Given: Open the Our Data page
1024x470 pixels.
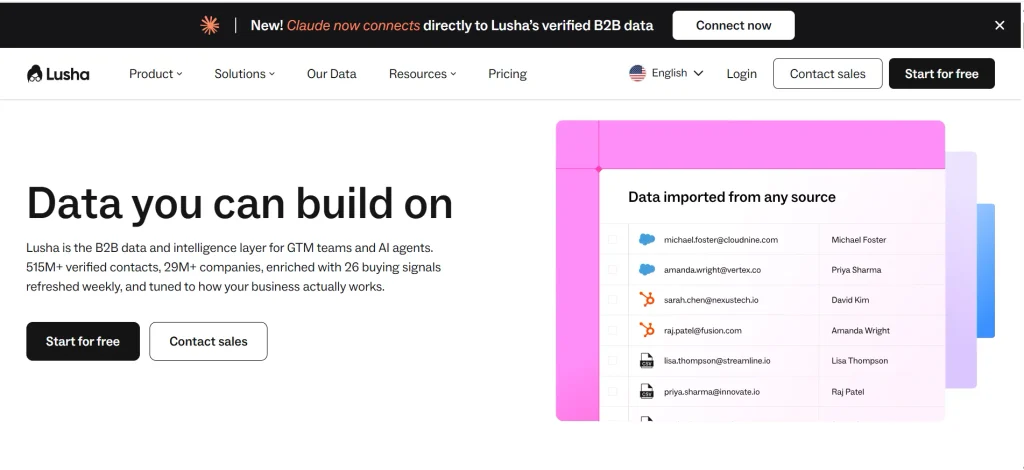Looking at the screenshot, I should point(332,74).
